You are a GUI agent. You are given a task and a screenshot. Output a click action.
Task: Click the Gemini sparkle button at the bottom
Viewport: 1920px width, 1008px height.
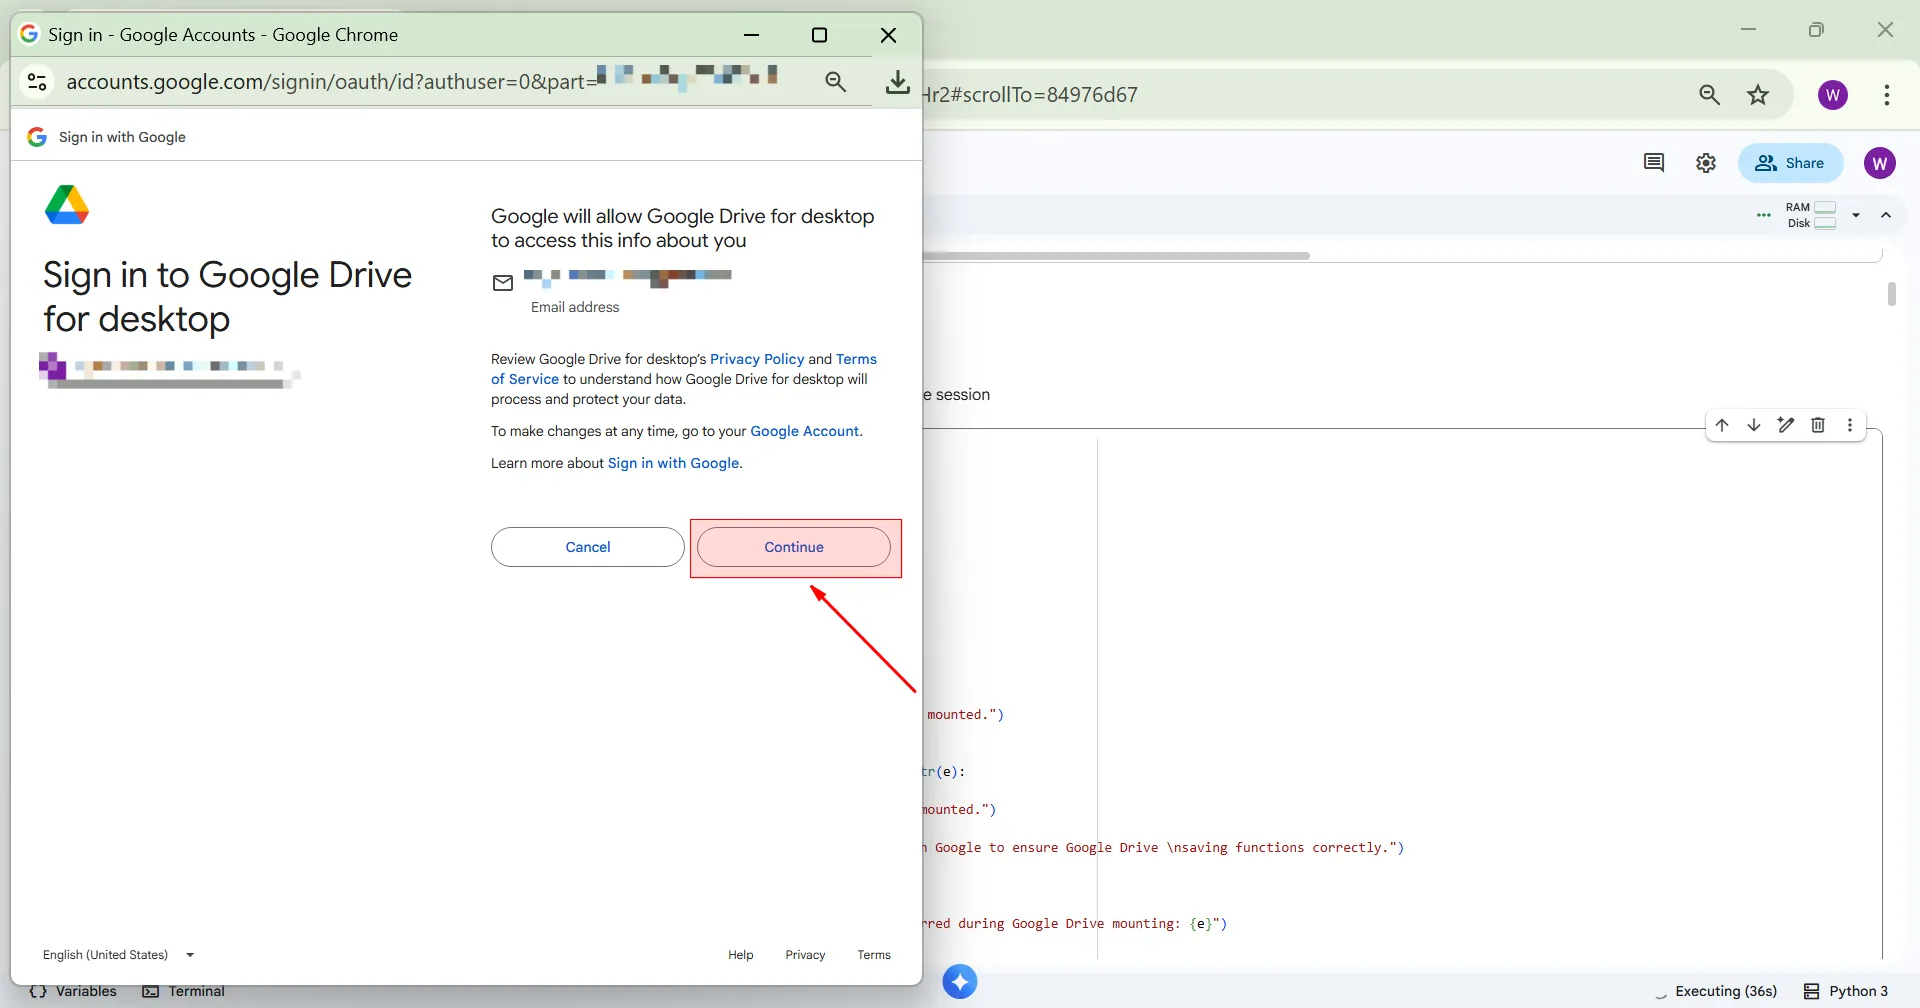pyautogui.click(x=960, y=982)
